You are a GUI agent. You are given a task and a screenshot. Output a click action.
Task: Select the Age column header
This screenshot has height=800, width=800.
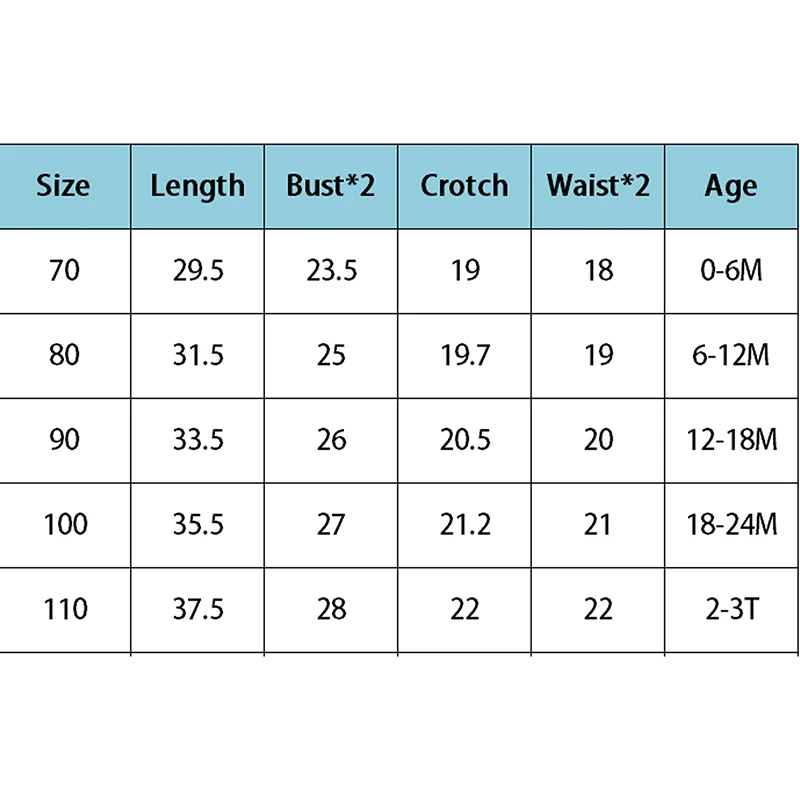pyautogui.click(x=731, y=186)
